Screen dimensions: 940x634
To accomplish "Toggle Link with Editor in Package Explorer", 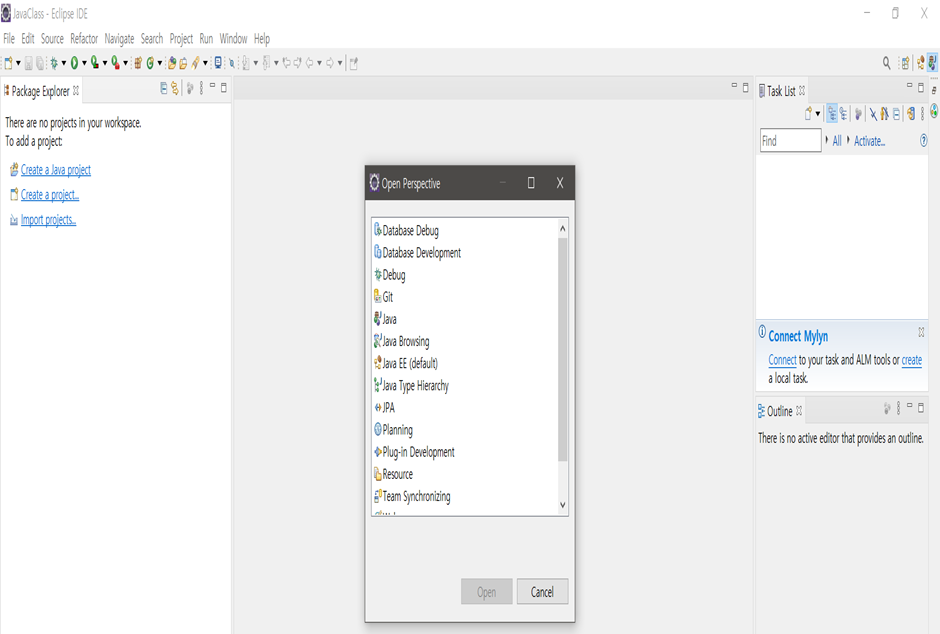I will (174, 88).
